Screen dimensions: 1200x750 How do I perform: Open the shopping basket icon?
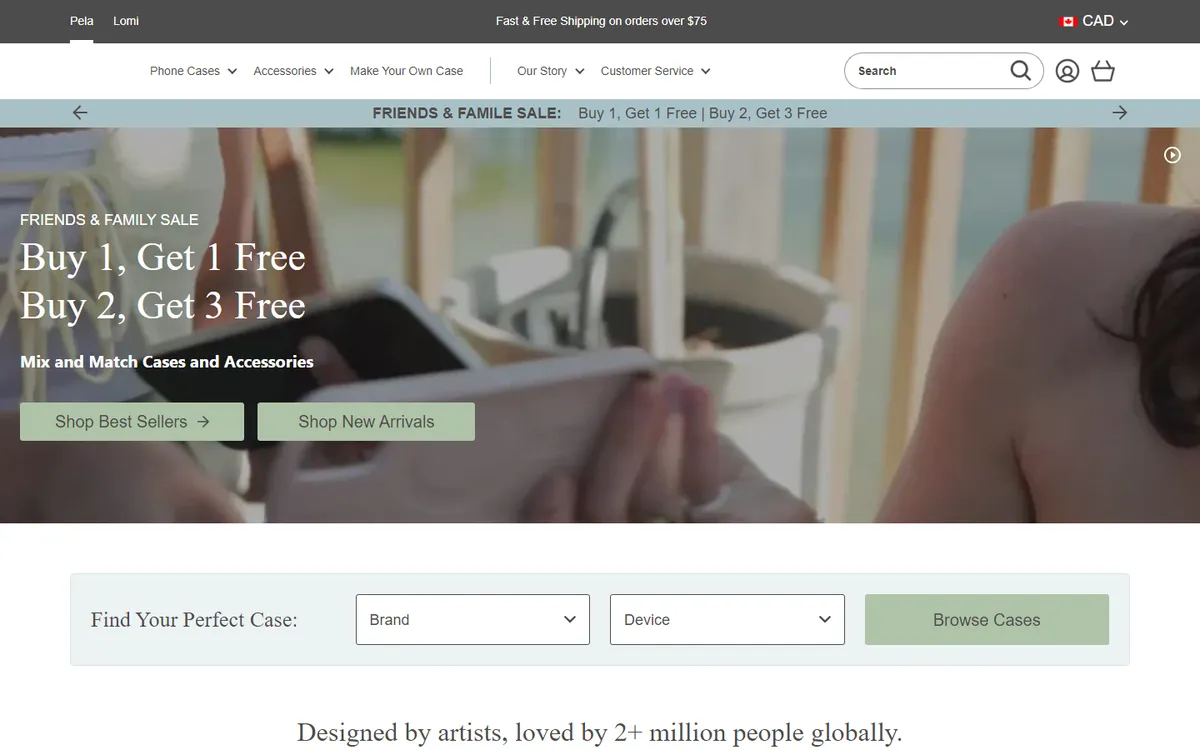click(x=1103, y=71)
